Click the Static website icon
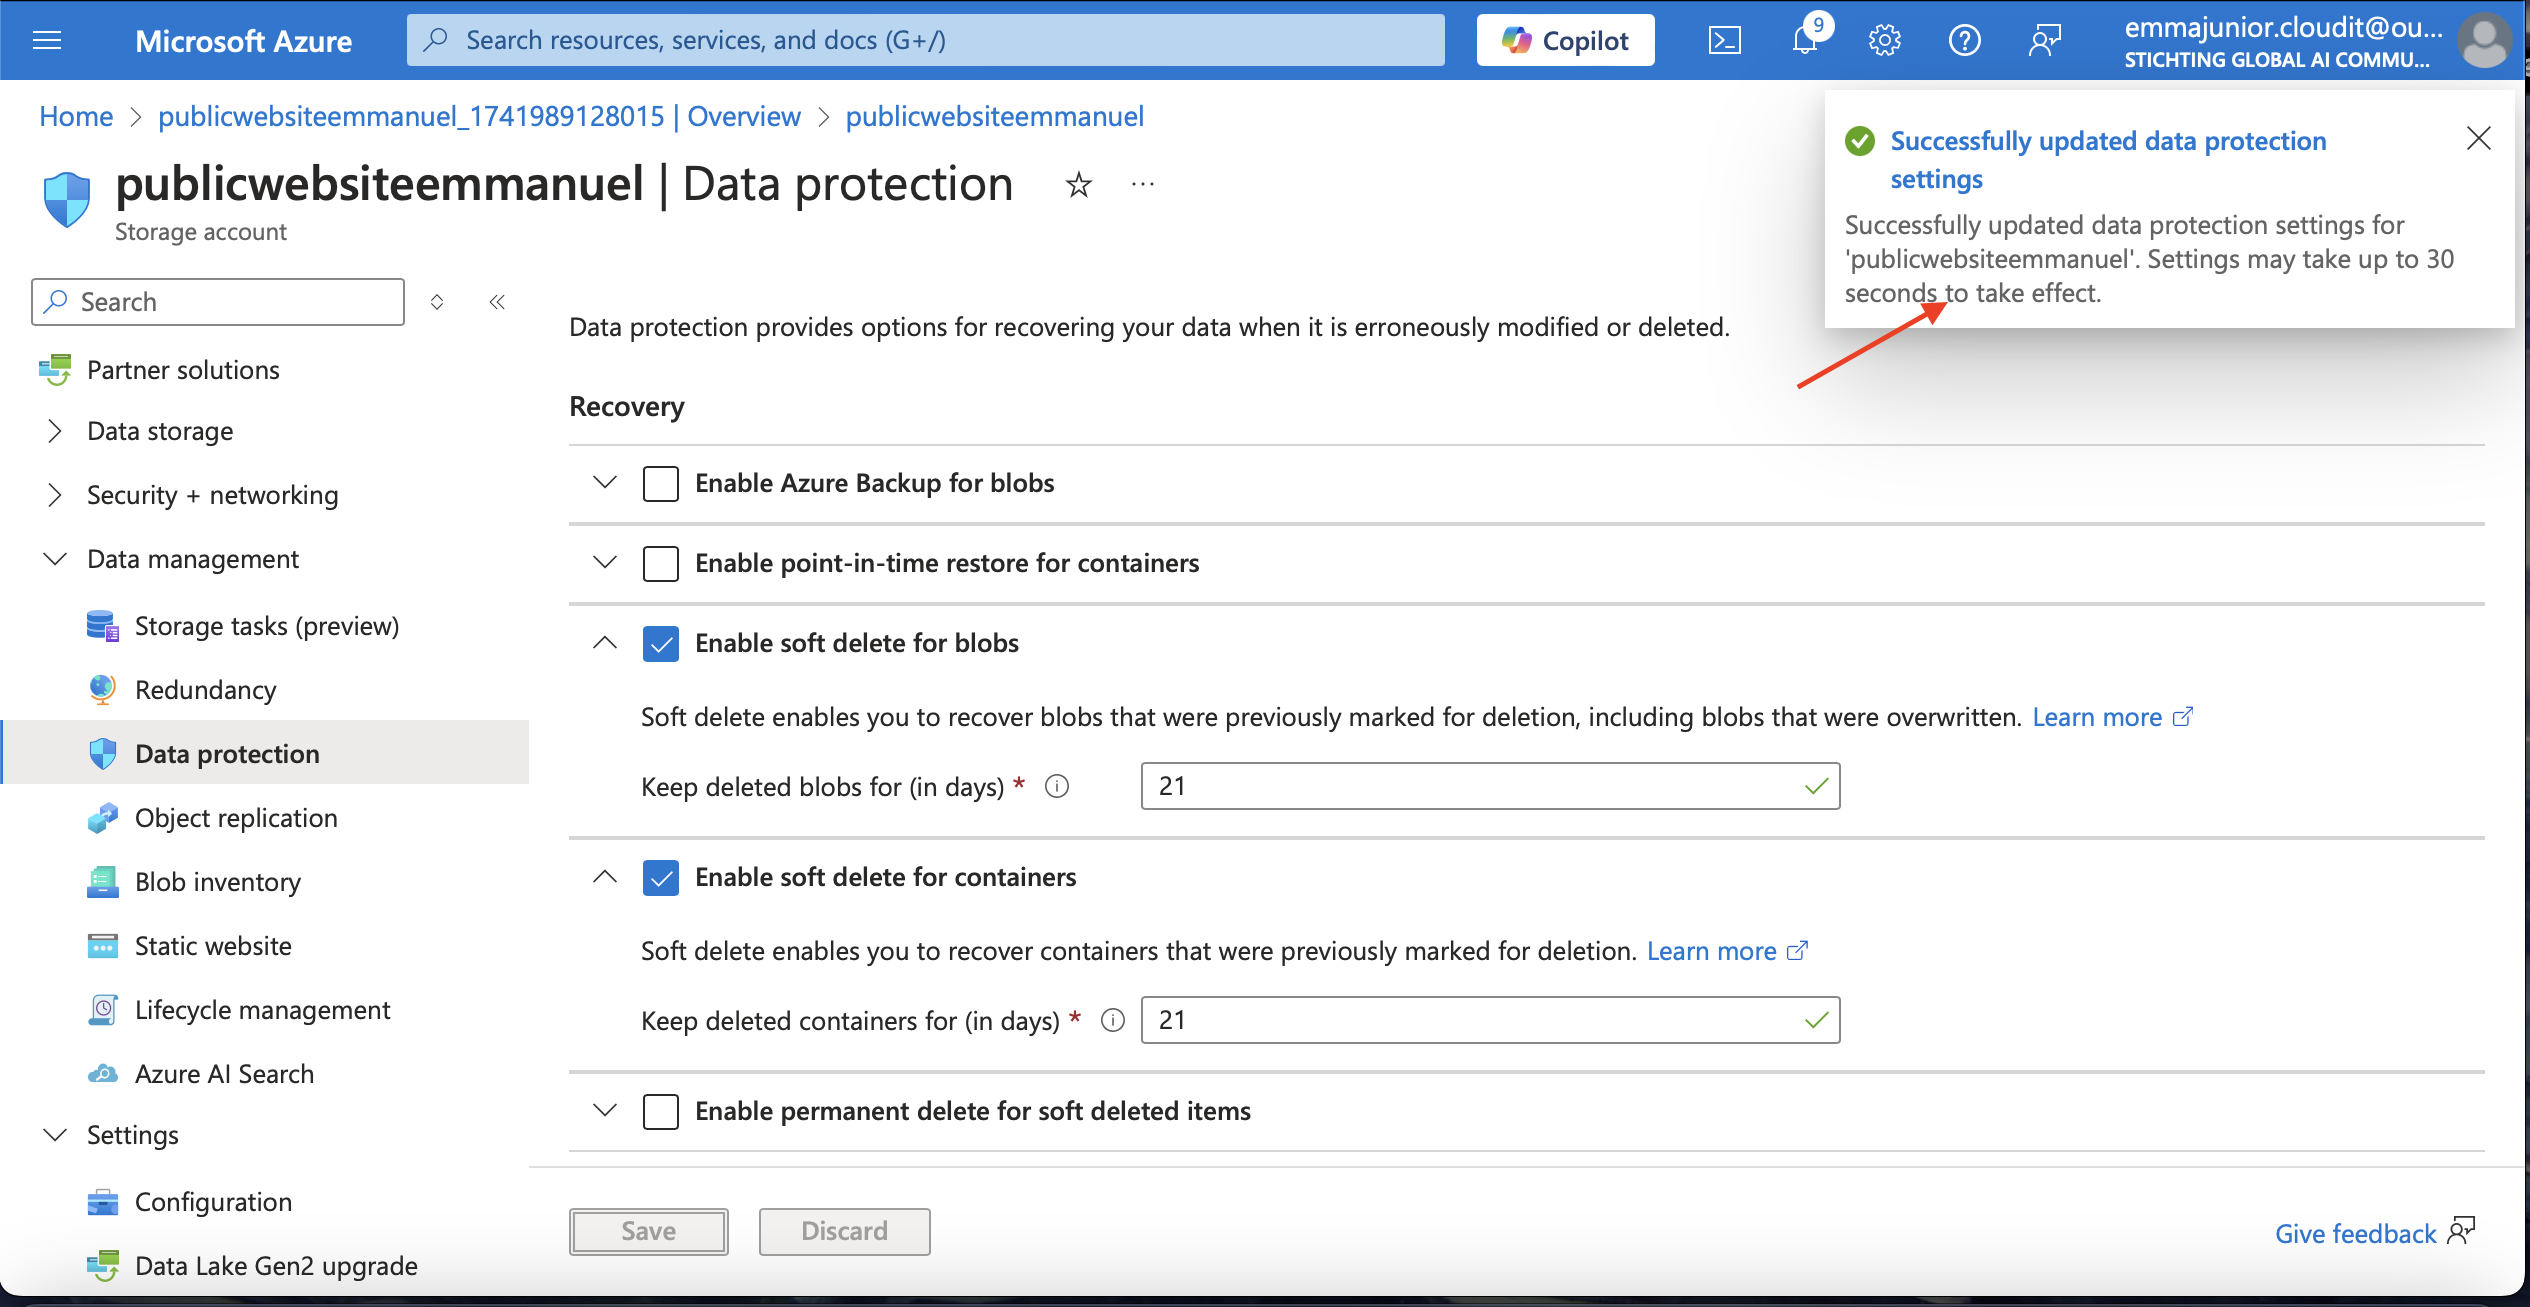This screenshot has height=1307, width=2530. click(103, 946)
